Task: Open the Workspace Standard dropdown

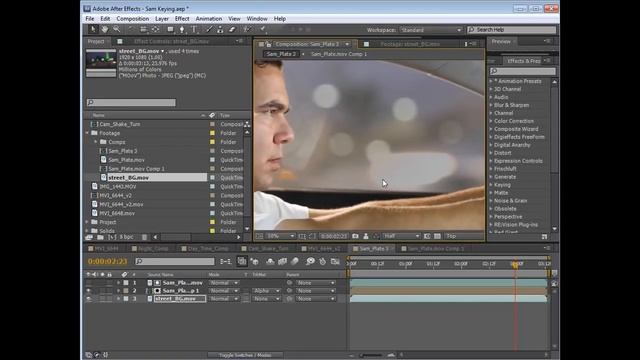Action: pyautogui.click(x=431, y=30)
